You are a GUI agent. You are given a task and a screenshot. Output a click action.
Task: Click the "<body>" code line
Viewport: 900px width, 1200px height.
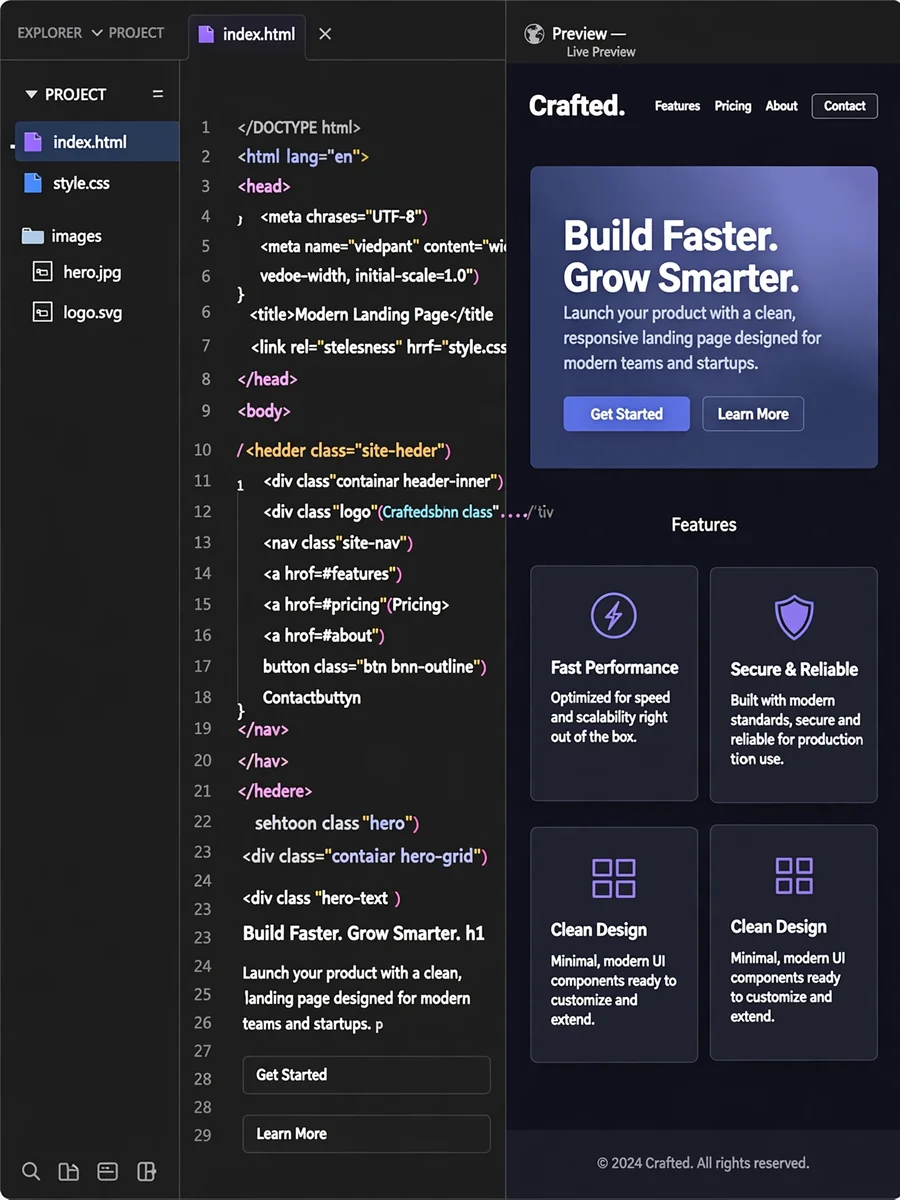click(x=264, y=411)
